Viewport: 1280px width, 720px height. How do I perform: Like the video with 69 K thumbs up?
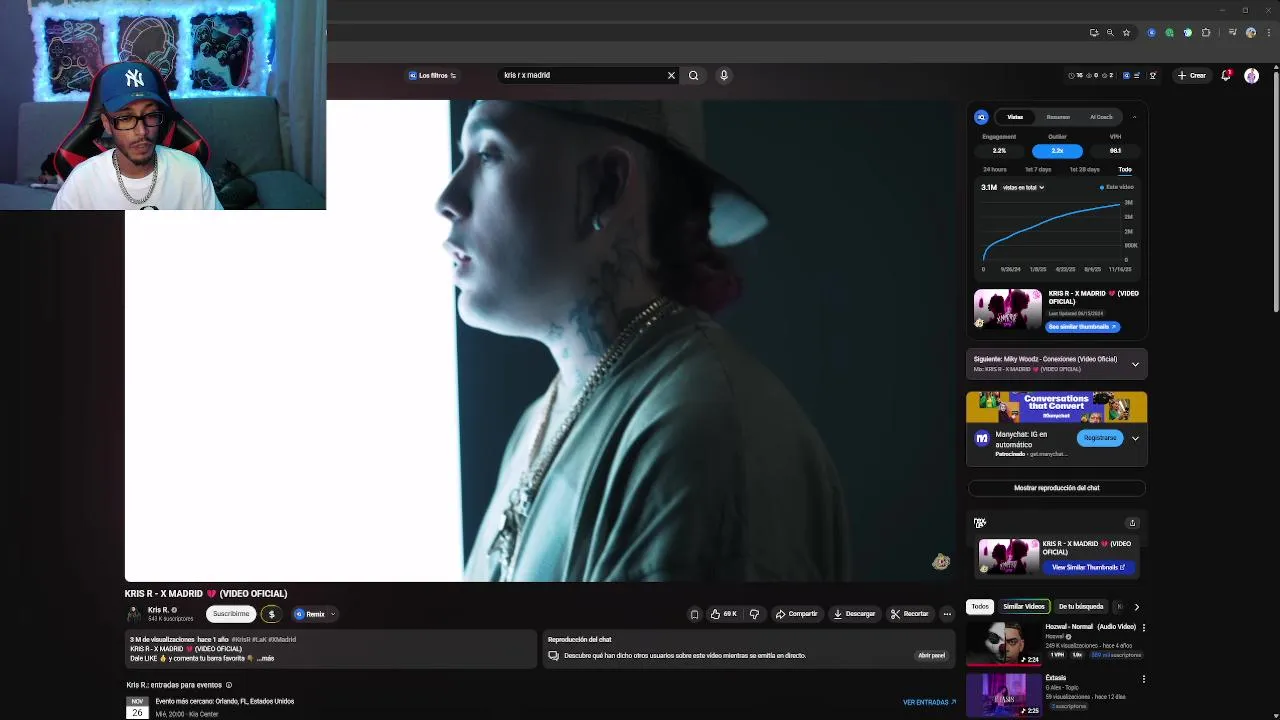point(723,614)
